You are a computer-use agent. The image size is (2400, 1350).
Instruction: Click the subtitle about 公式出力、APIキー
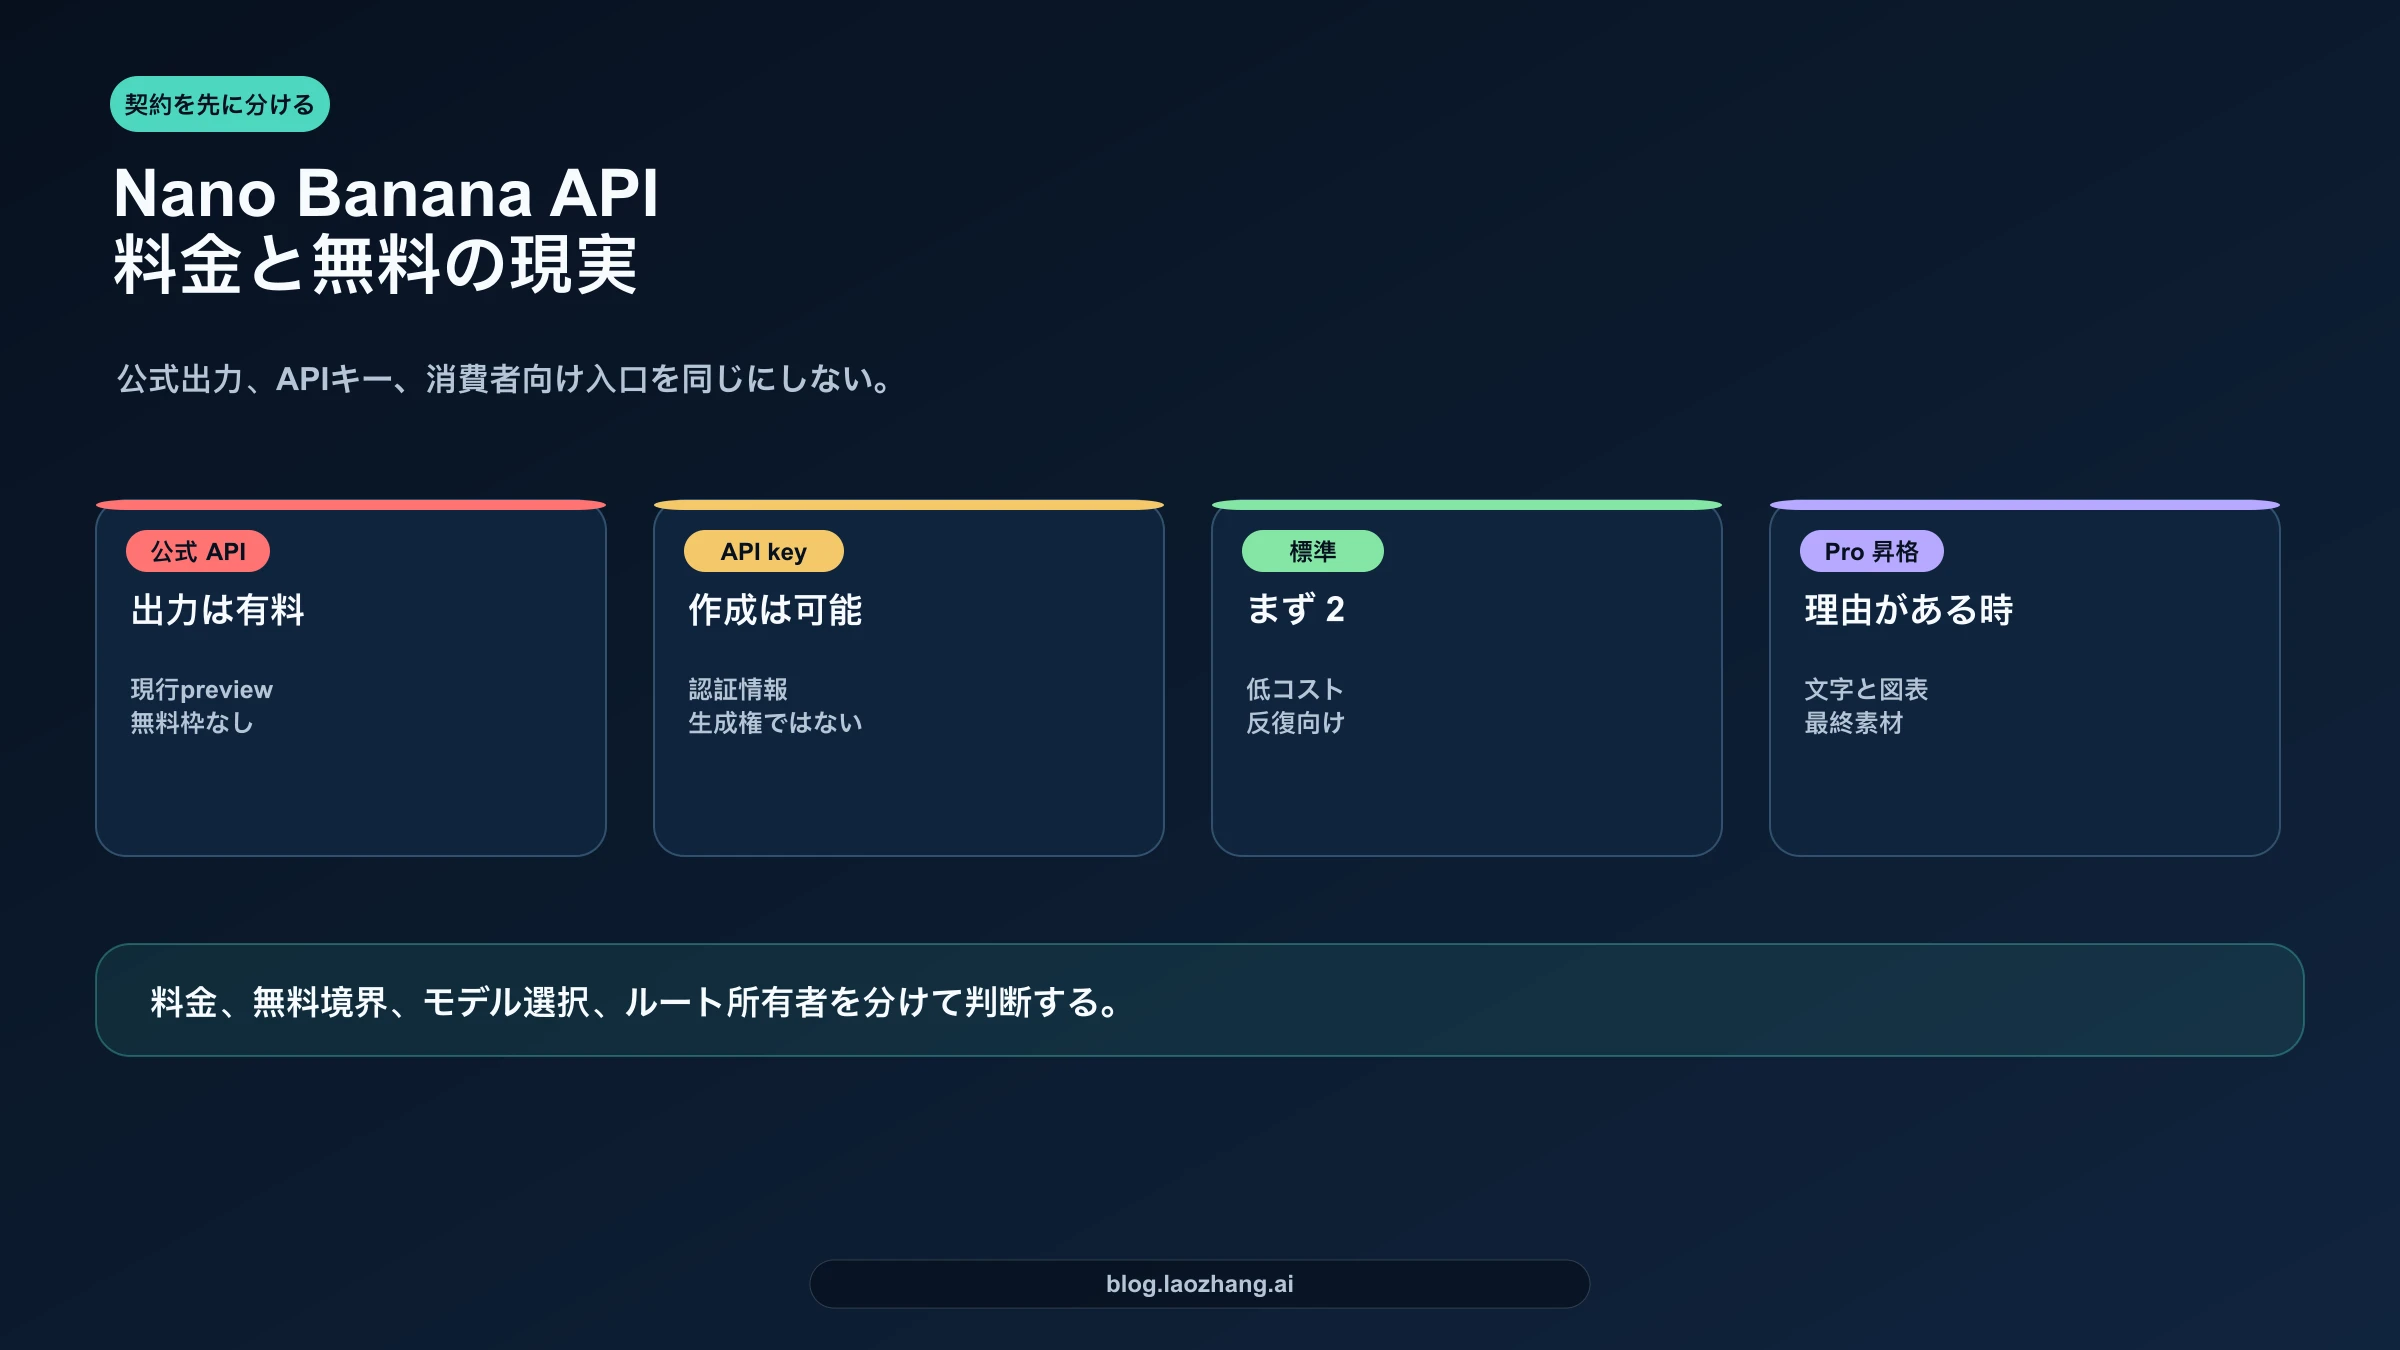tap(503, 379)
